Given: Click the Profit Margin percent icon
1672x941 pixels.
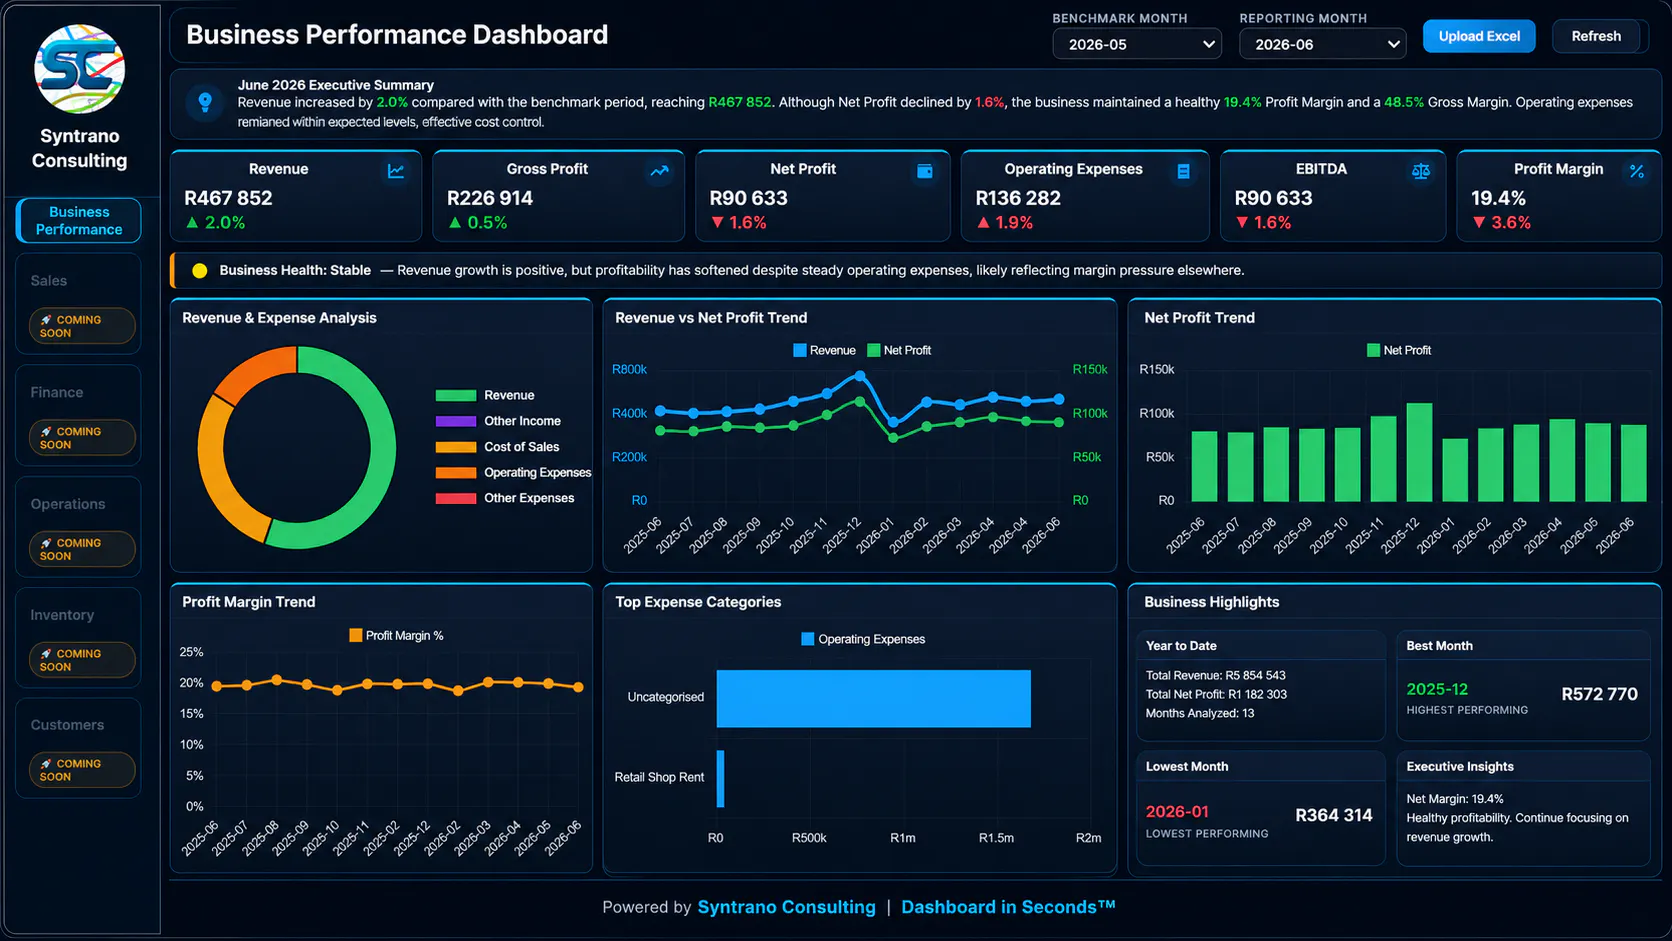Looking at the screenshot, I should point(1637,171).
